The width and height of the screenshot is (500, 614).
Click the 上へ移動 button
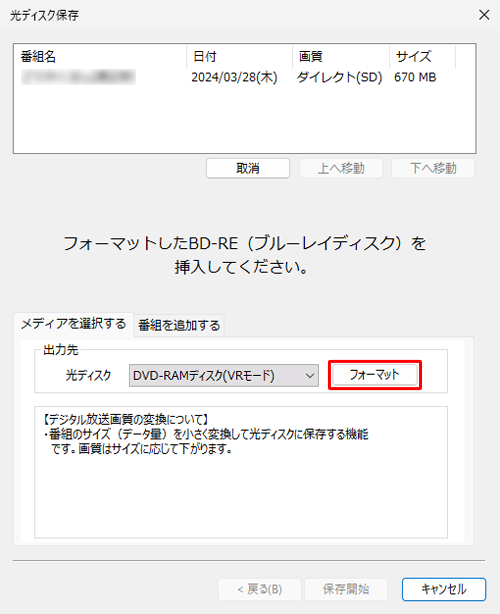(341, 168)
